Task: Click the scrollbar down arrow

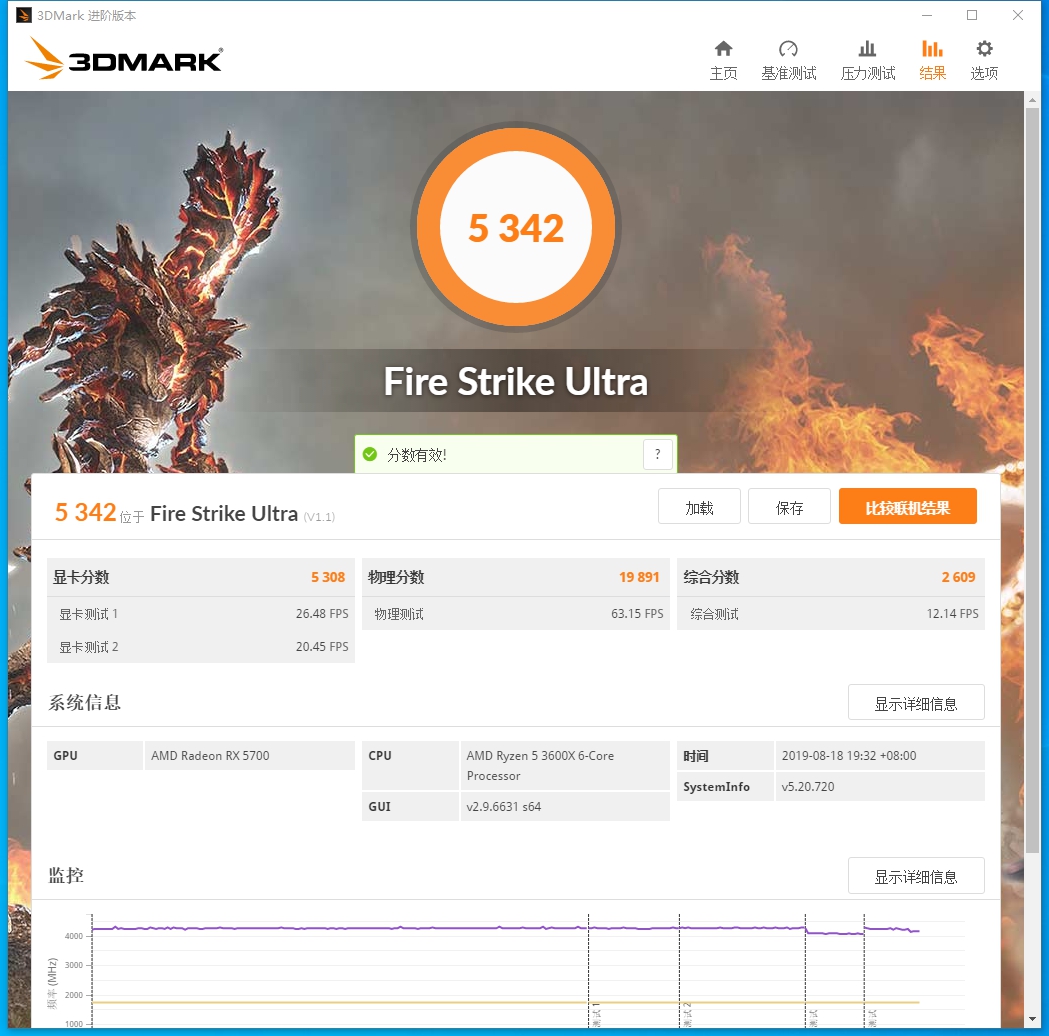Action: 1032,1019
